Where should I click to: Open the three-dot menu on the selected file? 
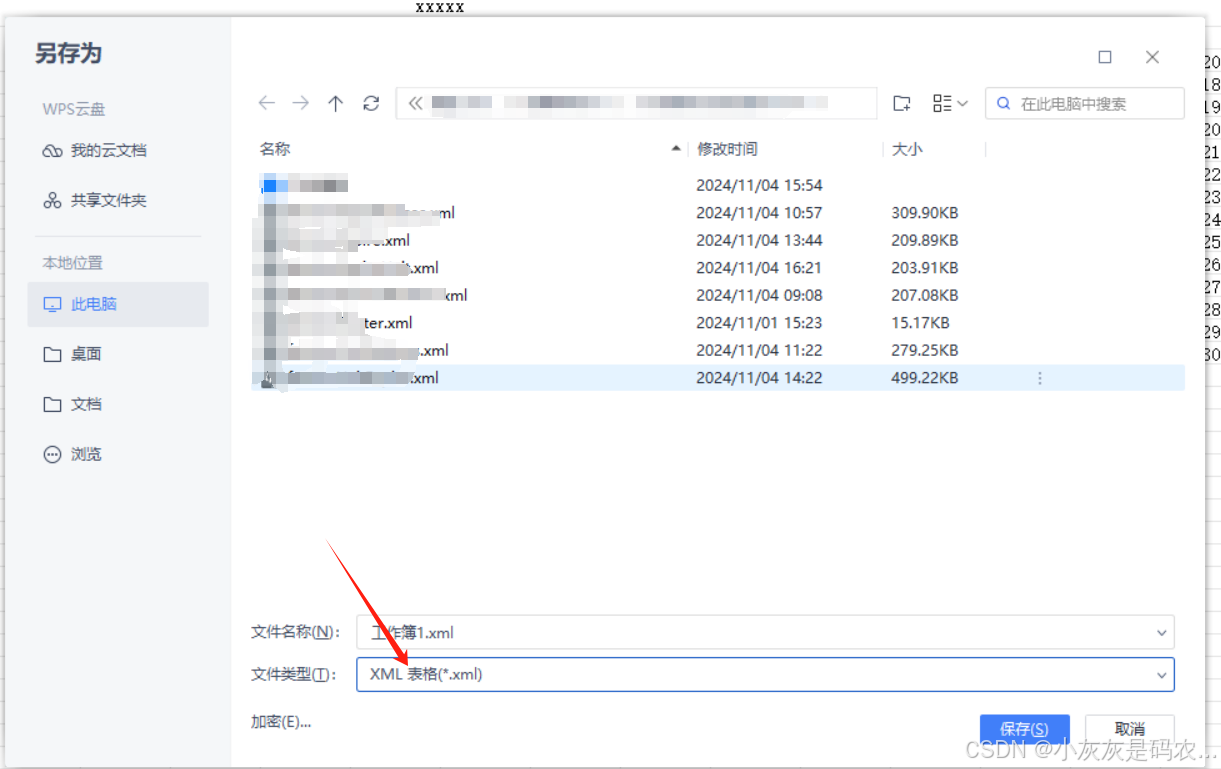1040,378
